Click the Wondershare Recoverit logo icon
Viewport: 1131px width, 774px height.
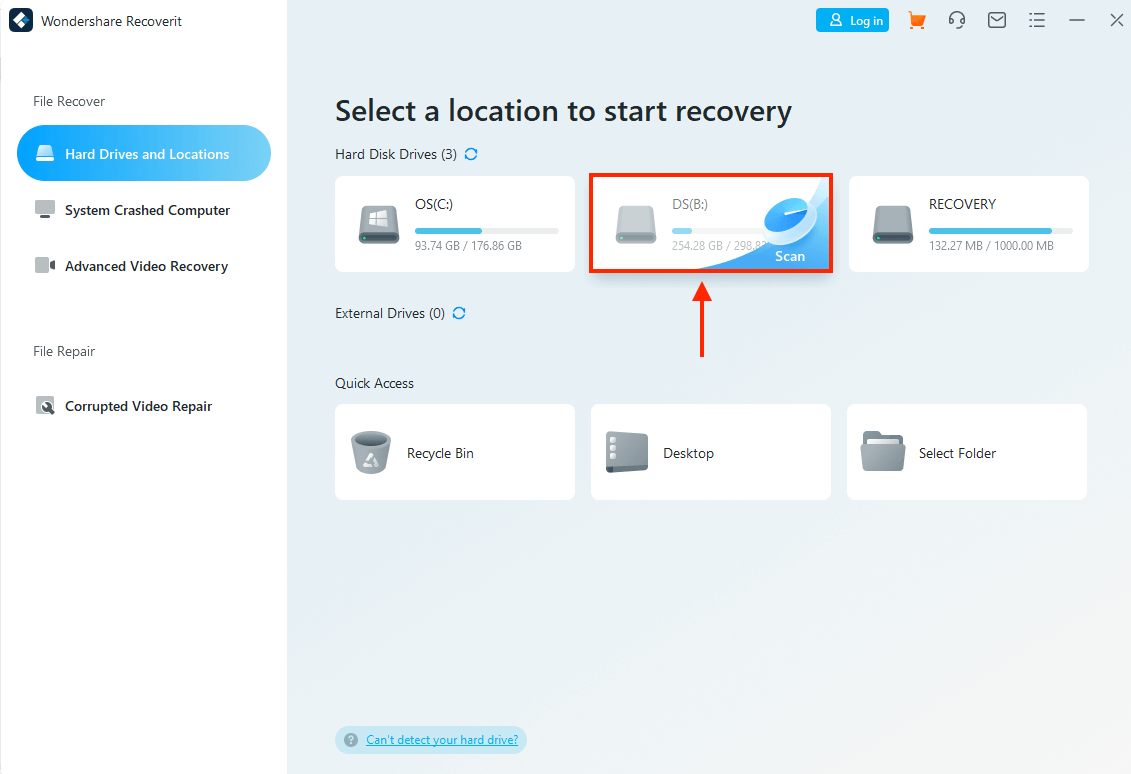point(21,21)
